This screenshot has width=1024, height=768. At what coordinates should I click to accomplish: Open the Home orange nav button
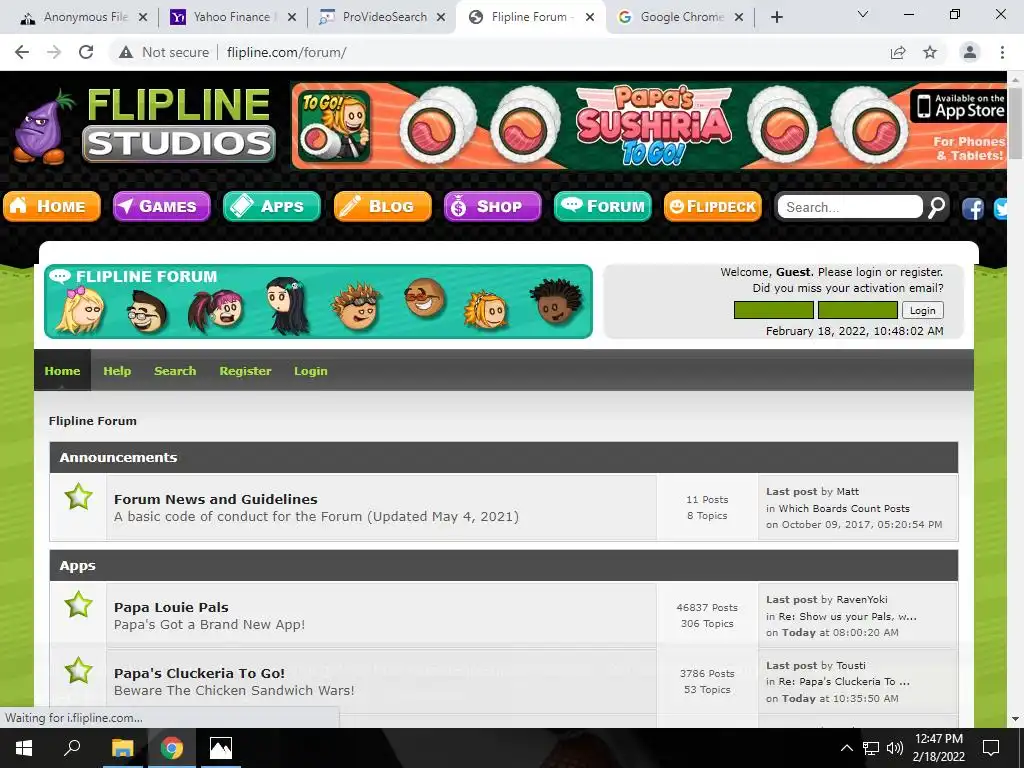point(52,206)
